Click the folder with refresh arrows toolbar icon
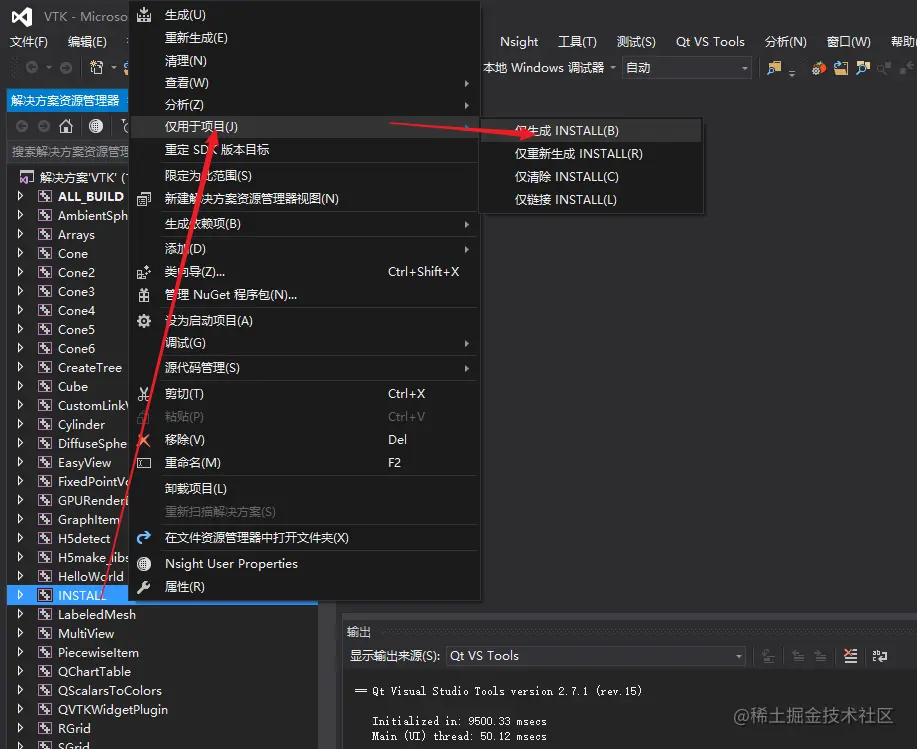The width and height of the screenshot is (917, 749). pyautogui.click(x=841, y=68)
